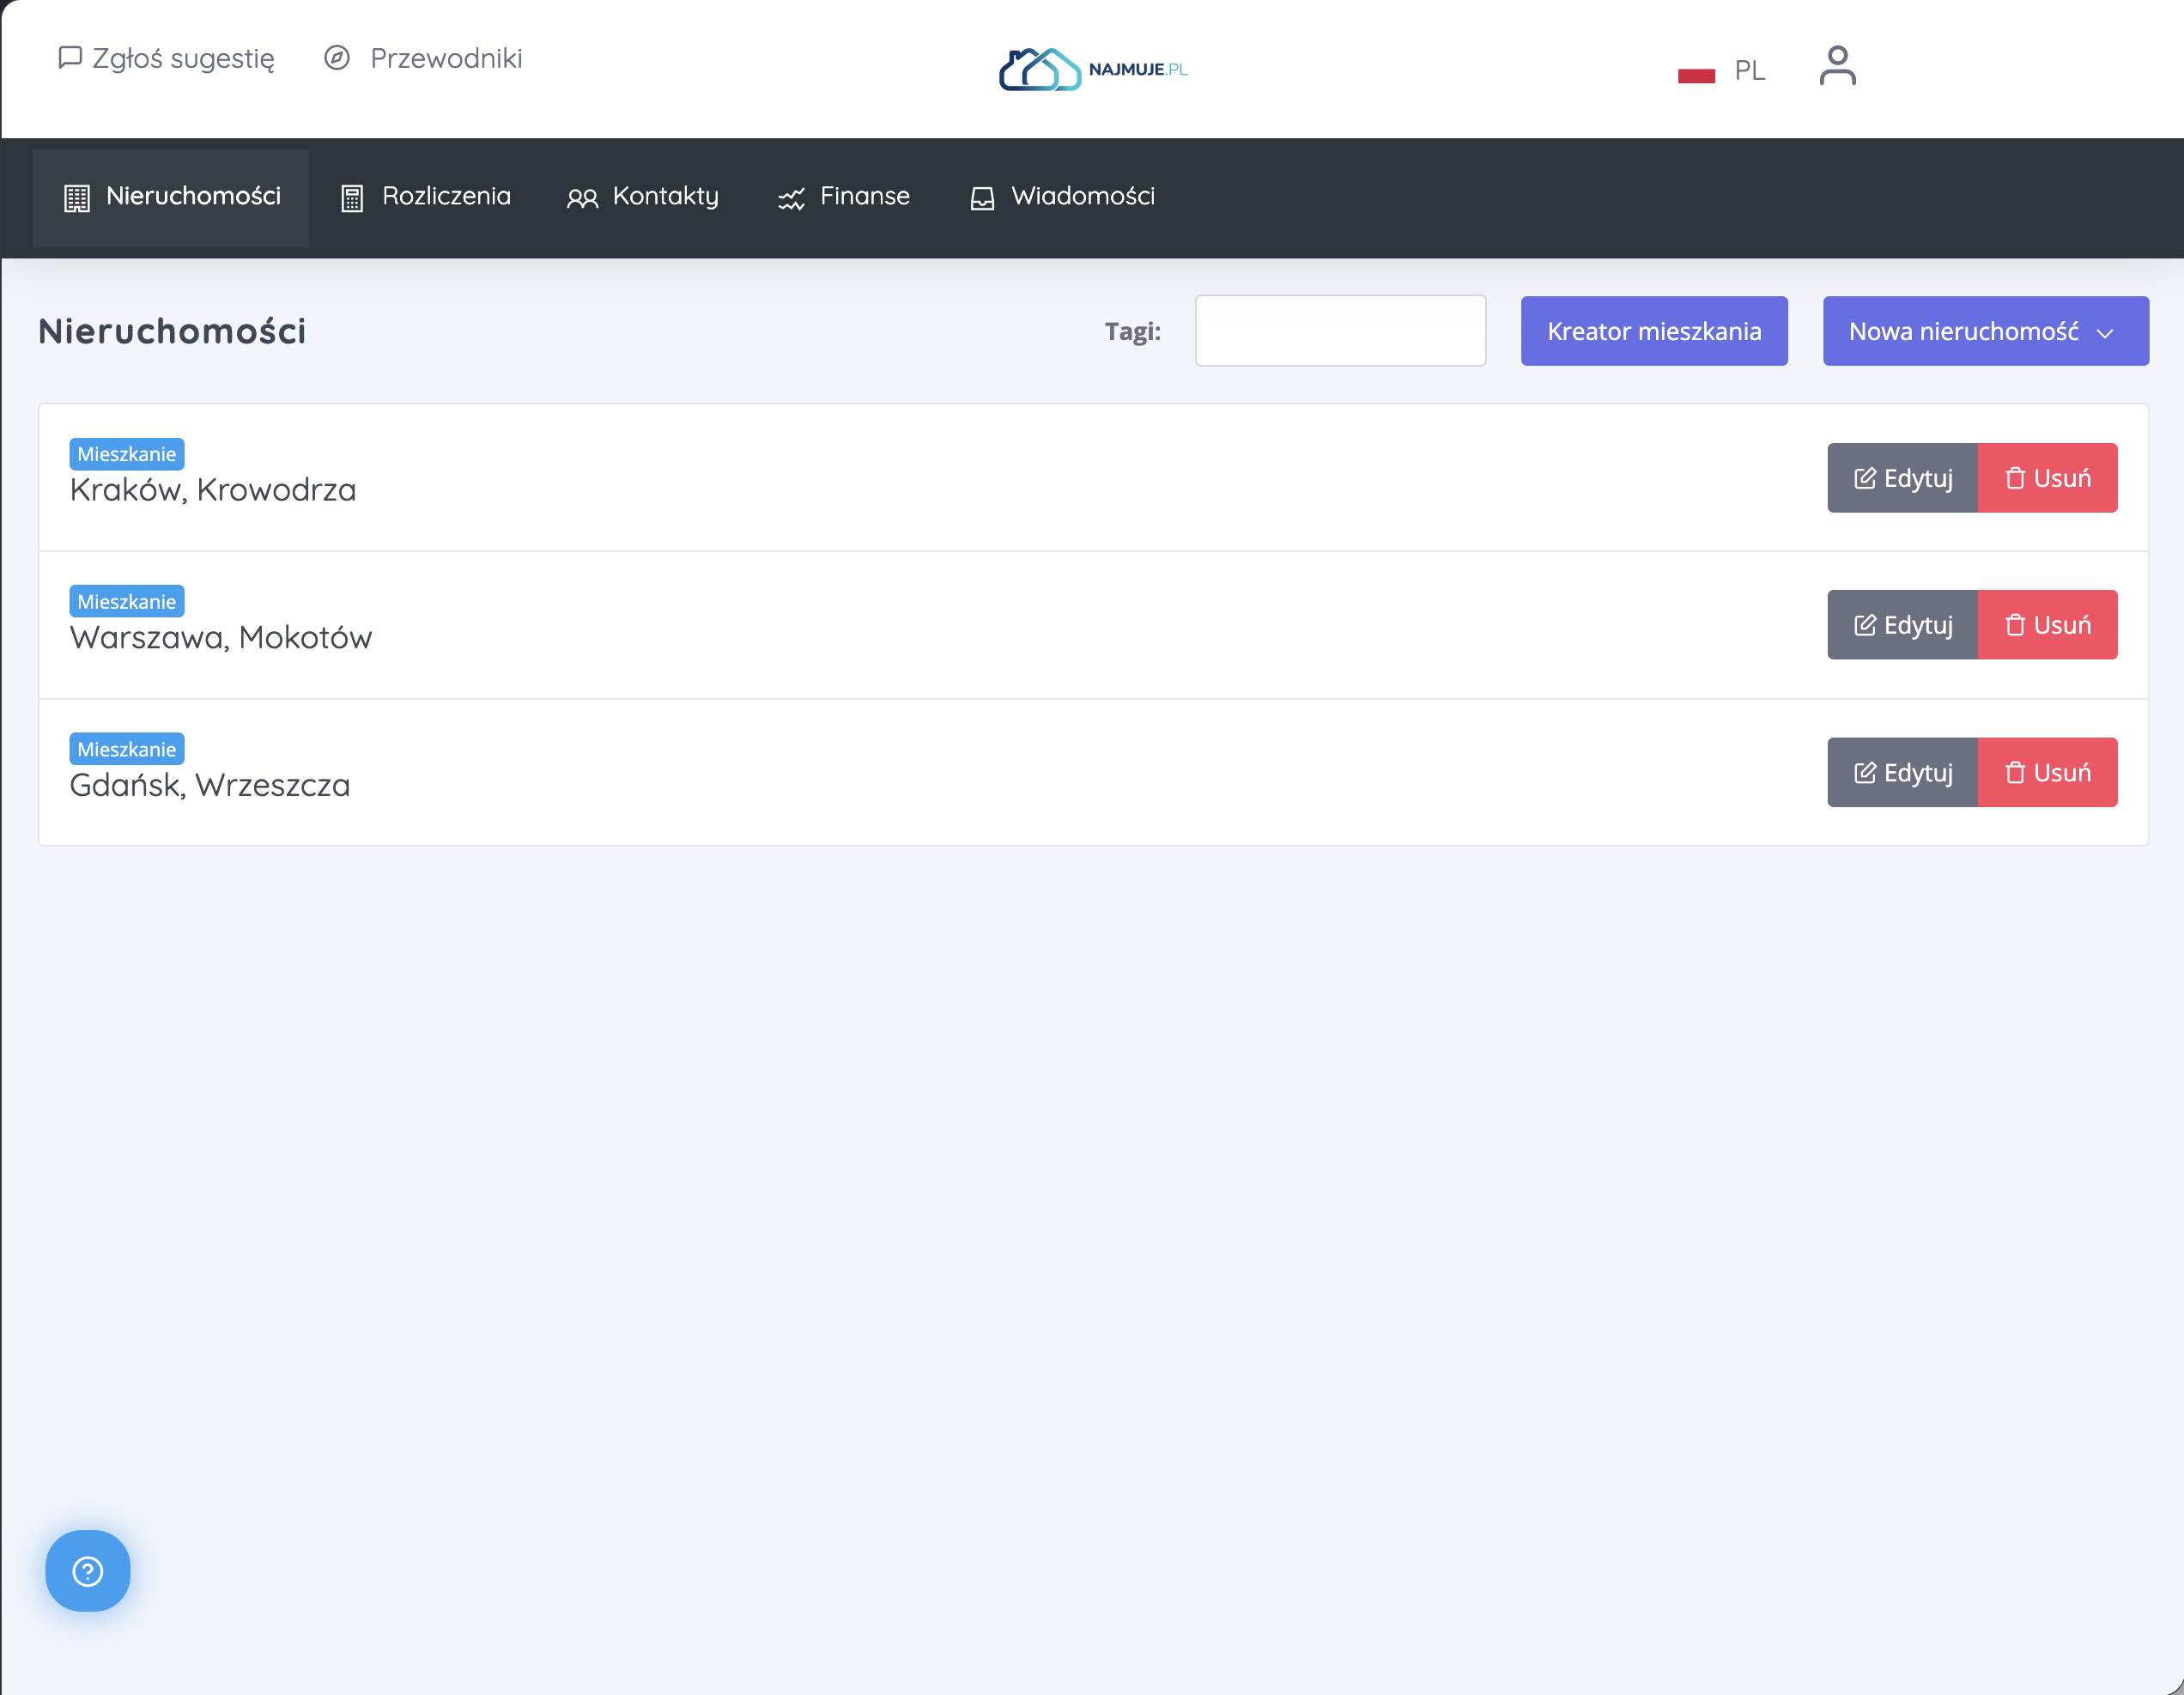Image resolution: width=2184 pixels, height=1695 pixels.
Task: Select the Wiadomości tab
Action: (1062, 197)
